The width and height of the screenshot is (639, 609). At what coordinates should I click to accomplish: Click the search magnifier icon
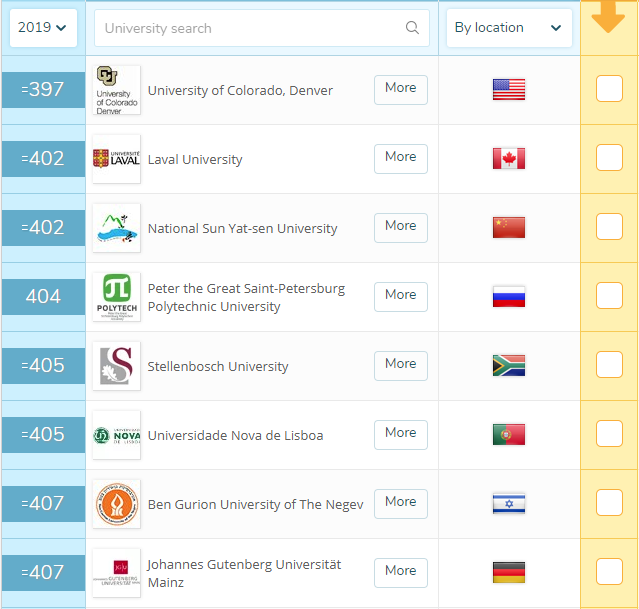(x=412, y=28)
